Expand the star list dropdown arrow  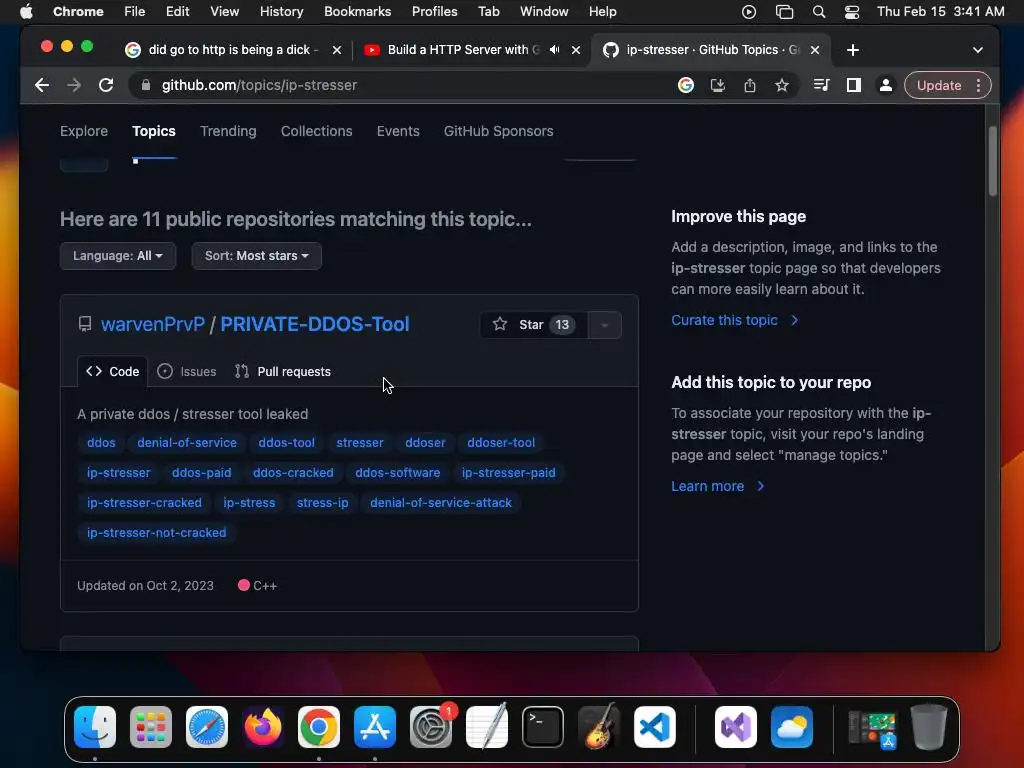click(605, 325)
